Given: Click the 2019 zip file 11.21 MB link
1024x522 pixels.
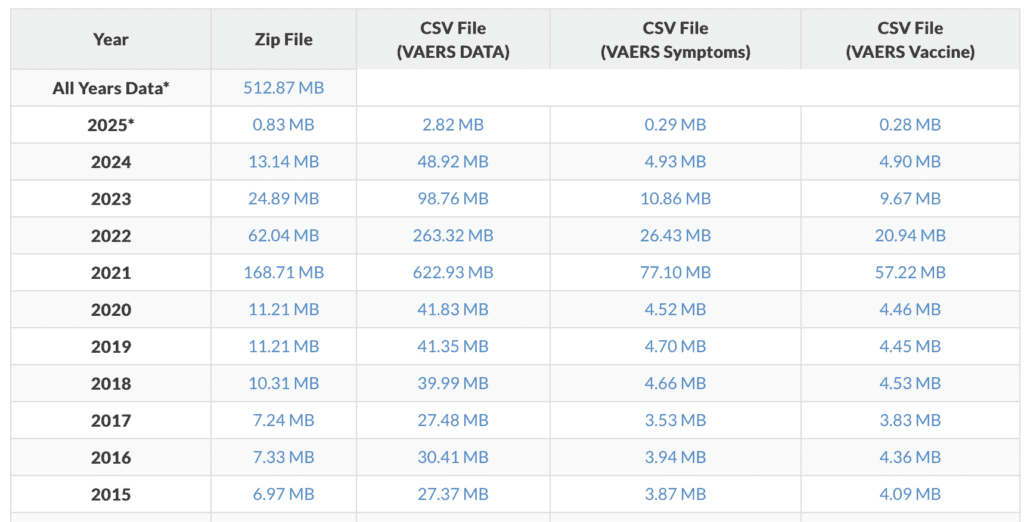Looking at the screenshot, I should [x=283, y=346].
